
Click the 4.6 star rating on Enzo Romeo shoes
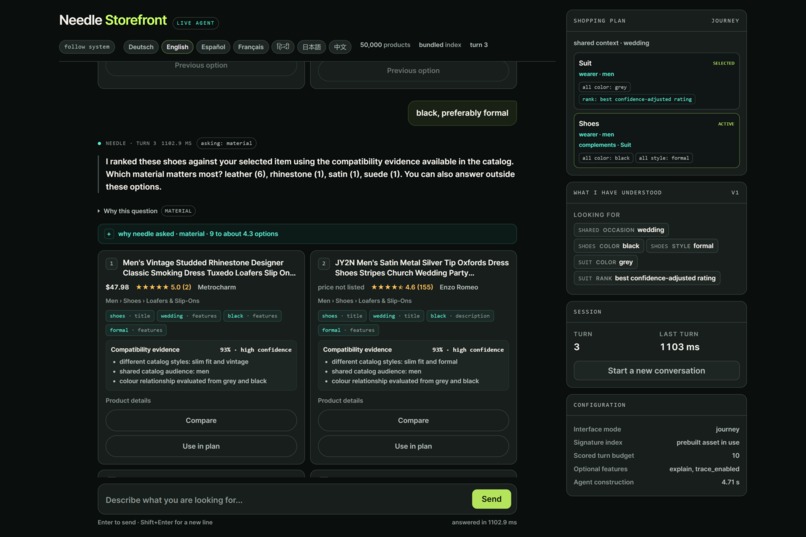[402, 287]
